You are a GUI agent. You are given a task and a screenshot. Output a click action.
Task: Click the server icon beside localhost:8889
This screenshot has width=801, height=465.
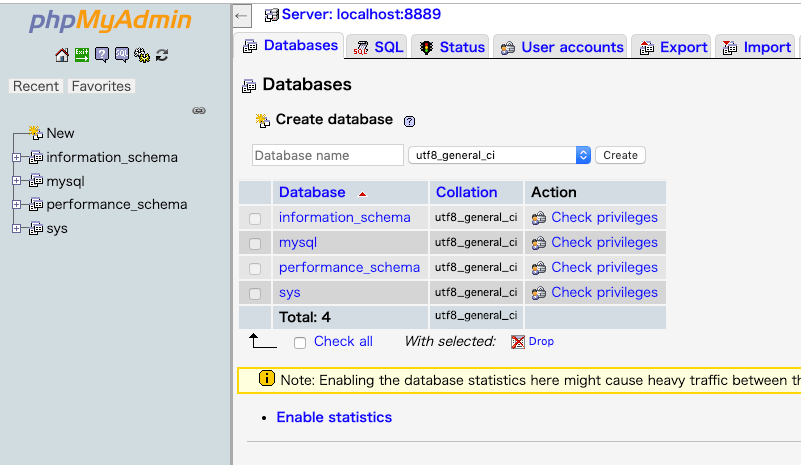[271, 15]
